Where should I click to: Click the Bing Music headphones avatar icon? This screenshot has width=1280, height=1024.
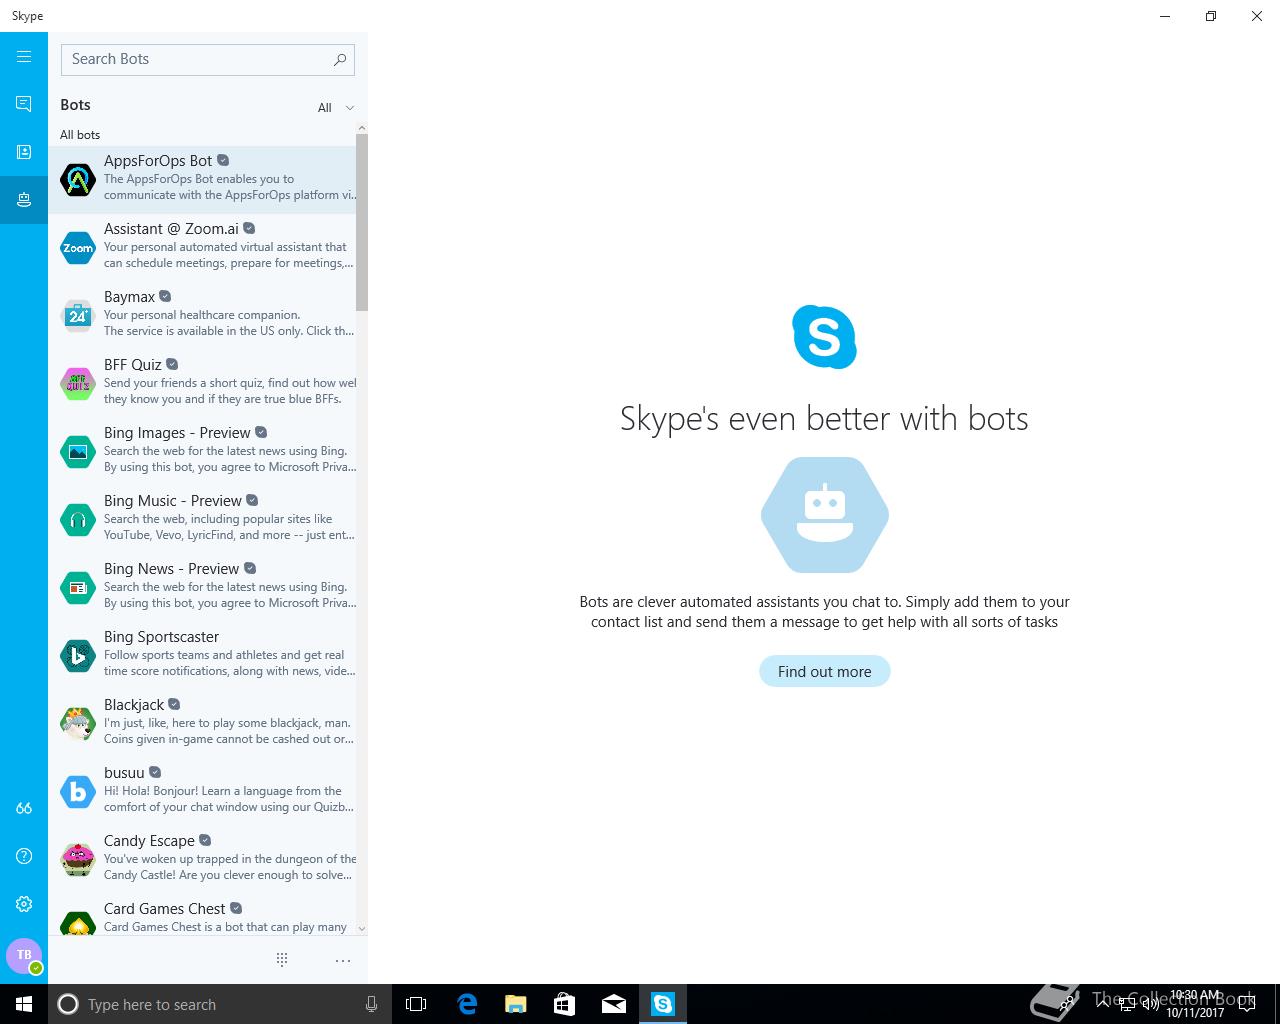78,520
